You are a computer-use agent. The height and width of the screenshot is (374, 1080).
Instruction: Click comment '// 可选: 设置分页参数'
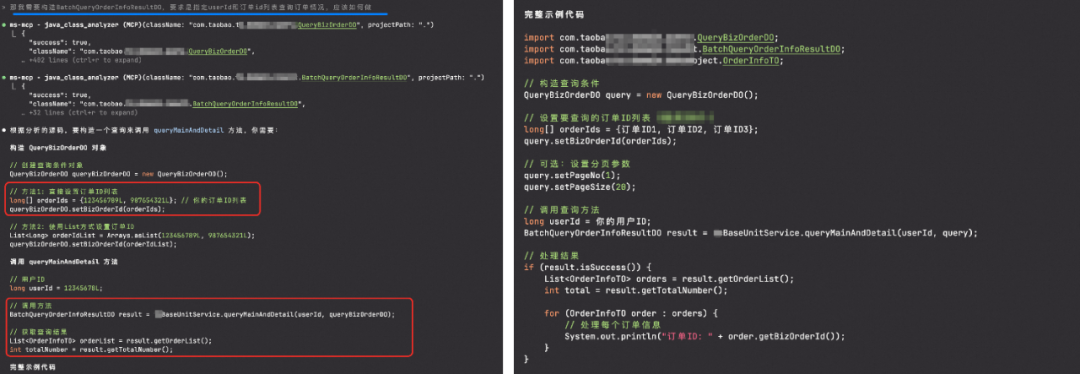577,164
